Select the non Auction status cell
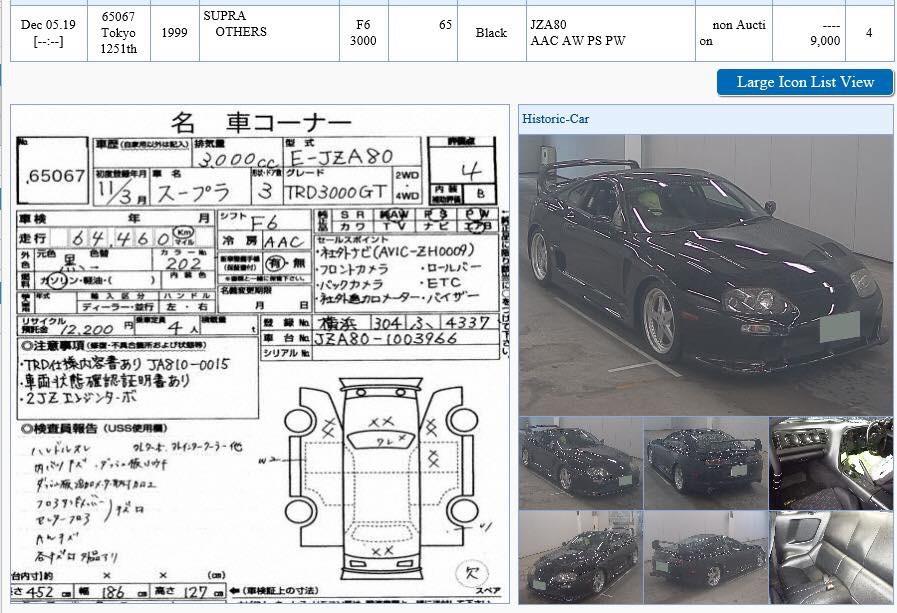The height and width of the screenshot is (613, 897). (738, 32)
